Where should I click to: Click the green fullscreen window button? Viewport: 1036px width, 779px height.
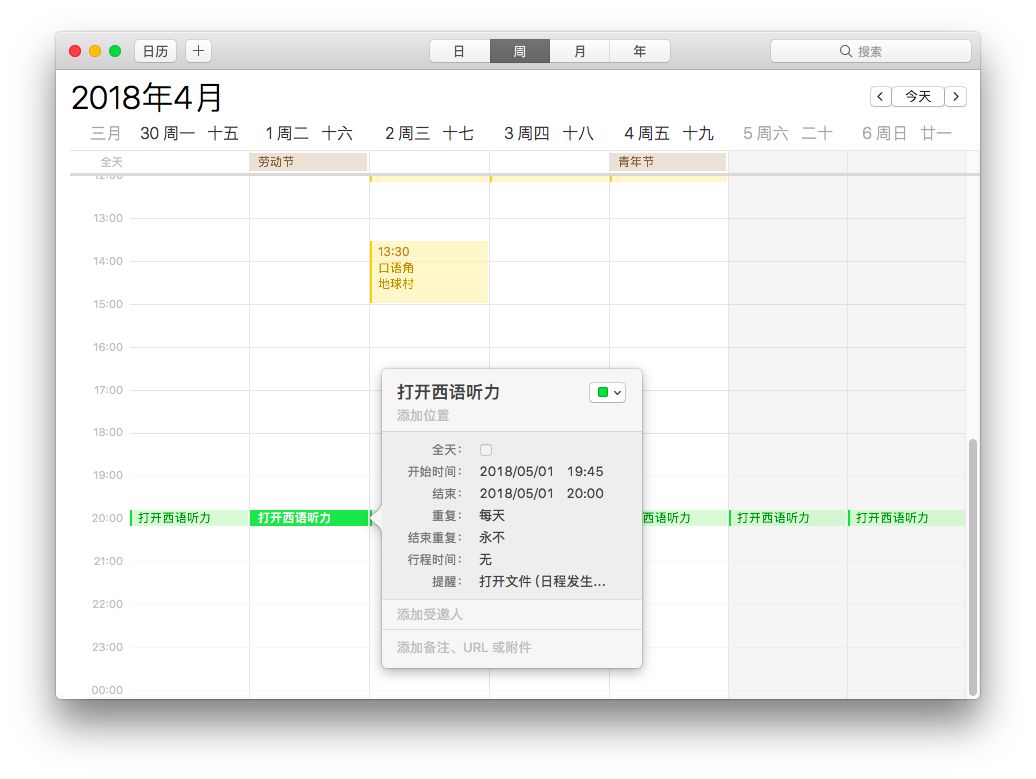point(115,51)
